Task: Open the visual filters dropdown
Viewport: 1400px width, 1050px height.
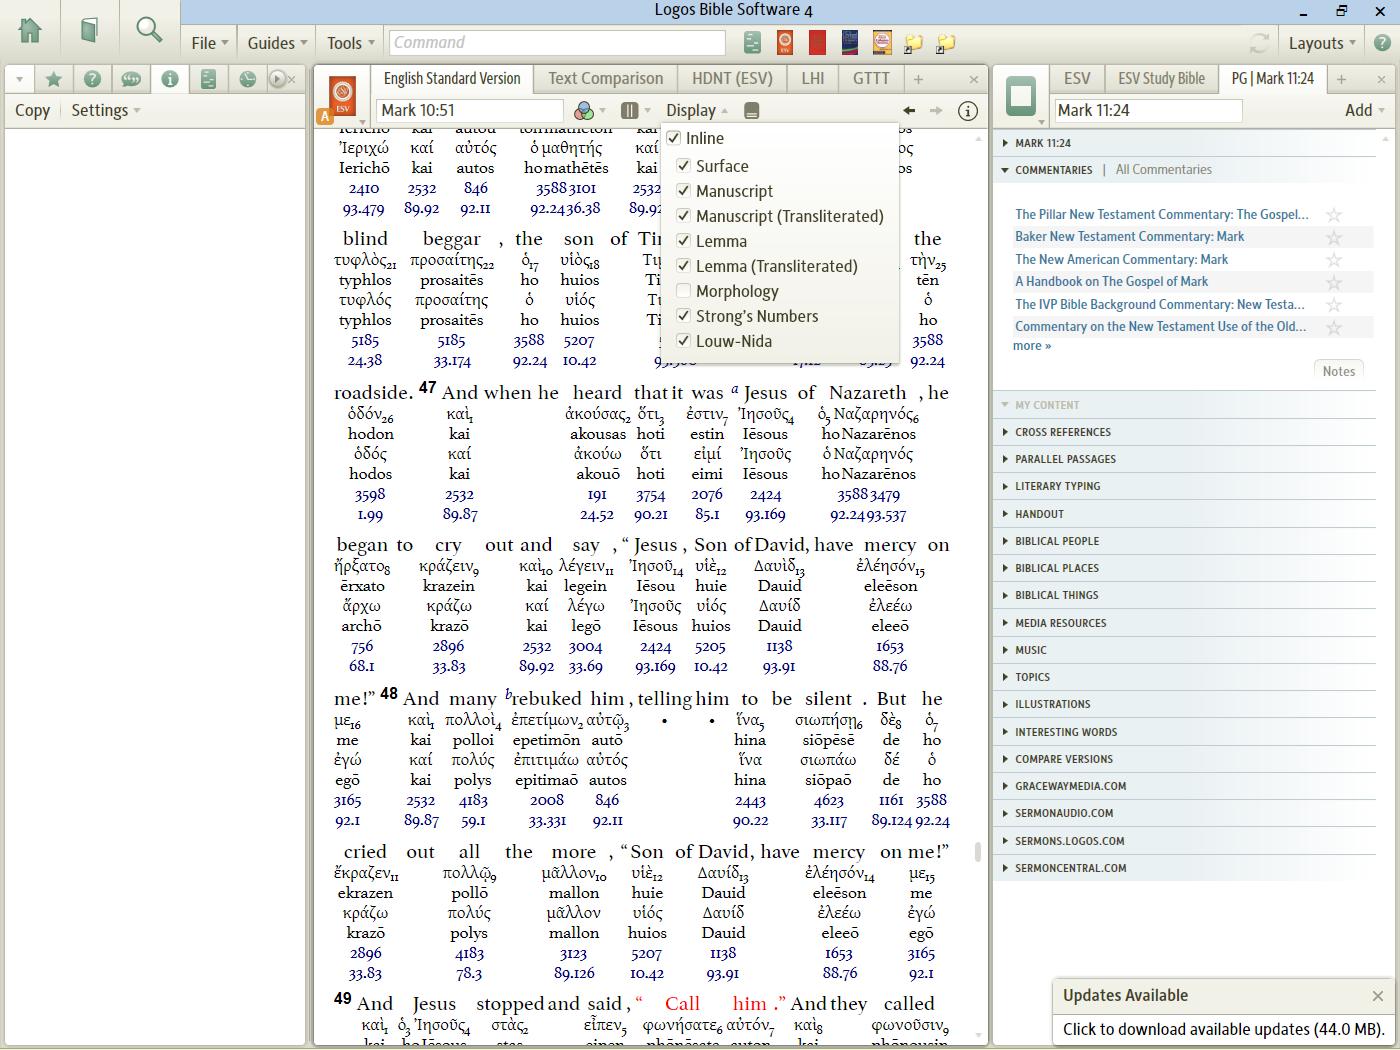Action: 590,111
